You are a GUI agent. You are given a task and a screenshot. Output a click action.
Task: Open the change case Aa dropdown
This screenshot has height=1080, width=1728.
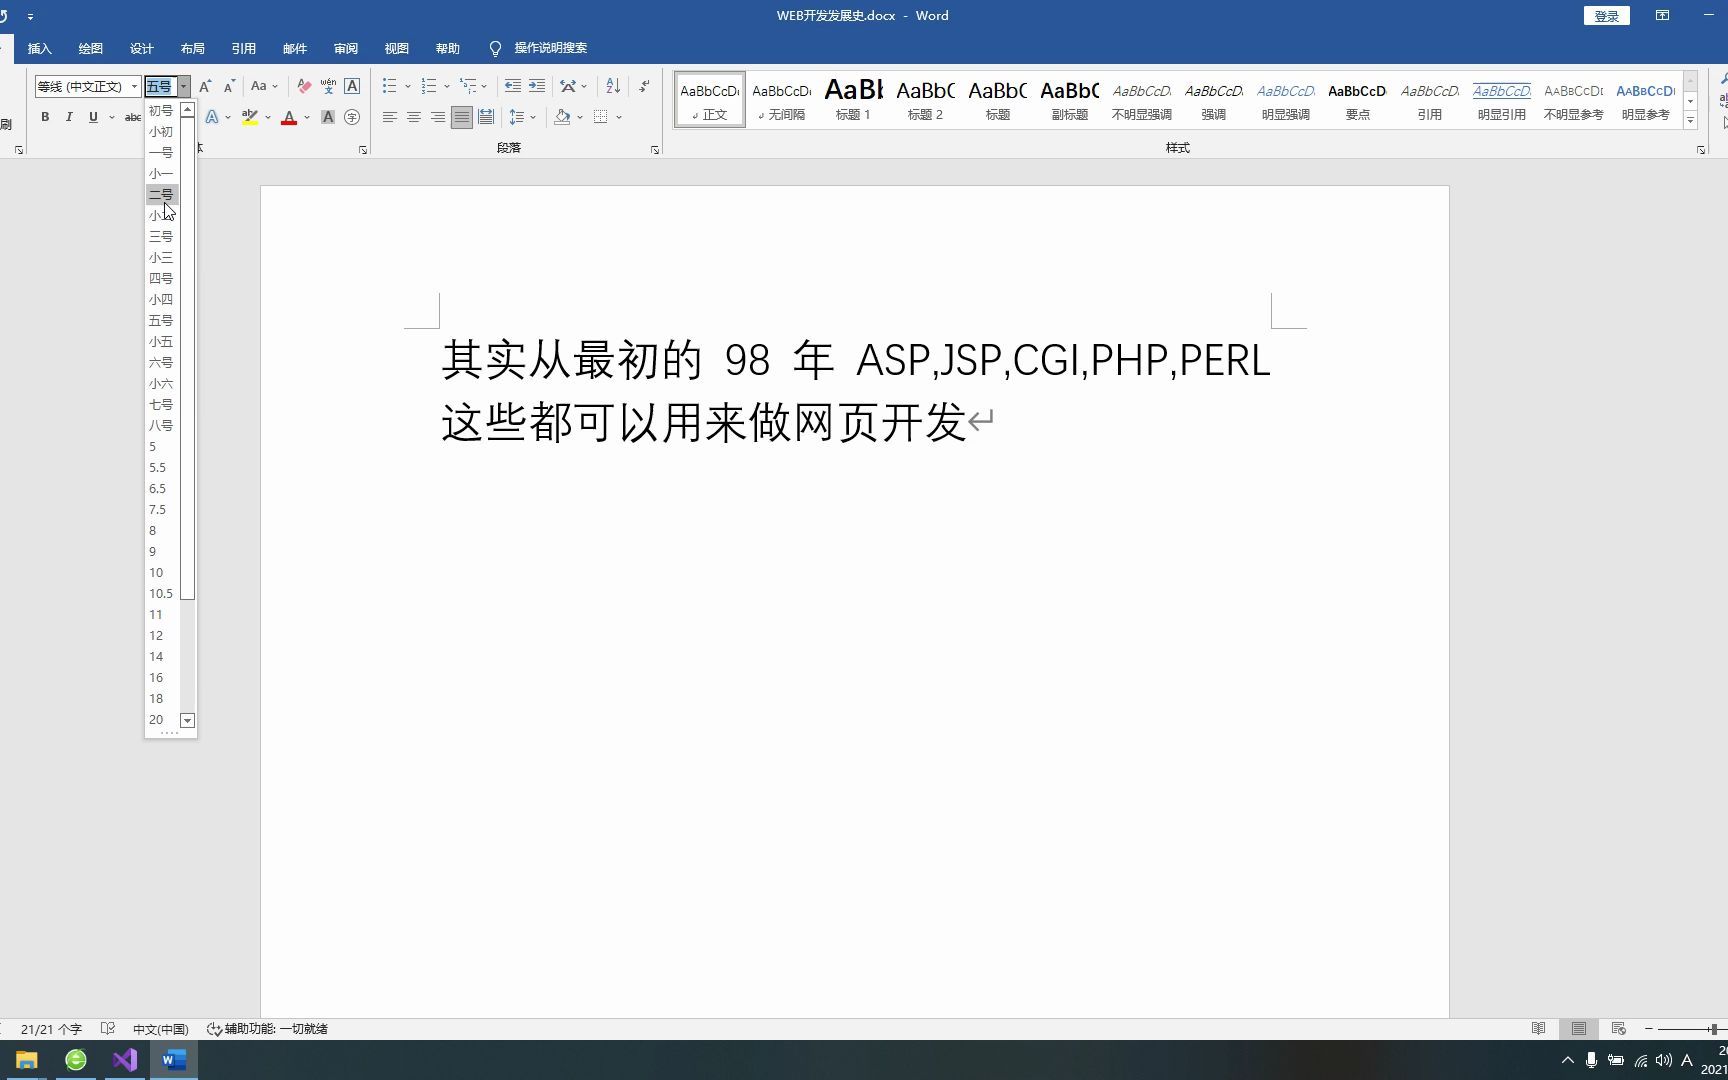point(264,86)
